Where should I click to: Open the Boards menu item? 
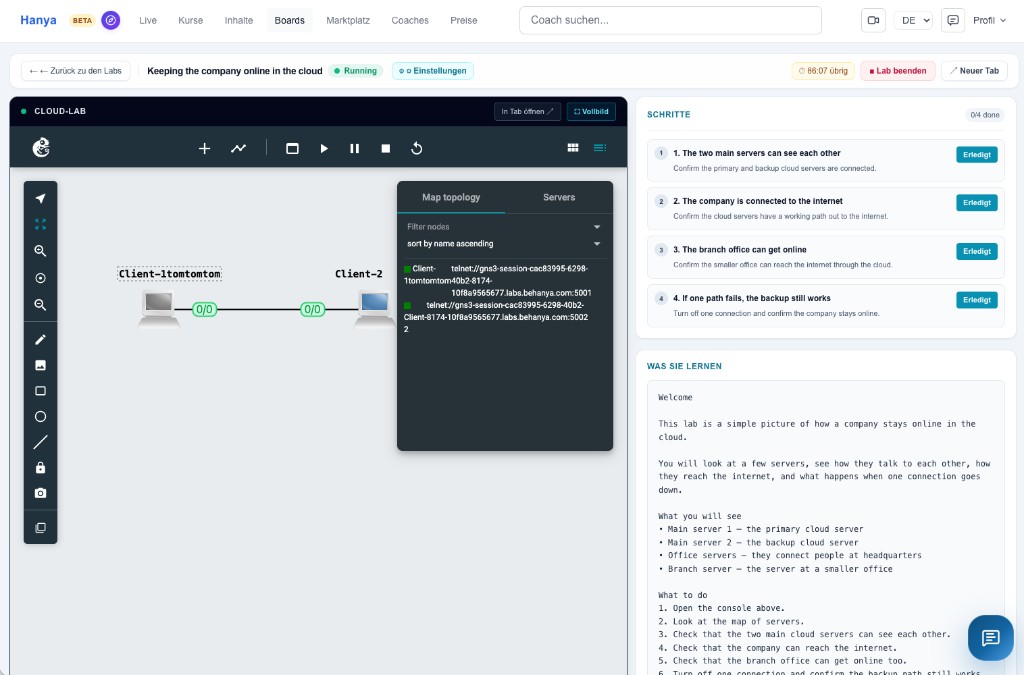[x=289, y=20]
